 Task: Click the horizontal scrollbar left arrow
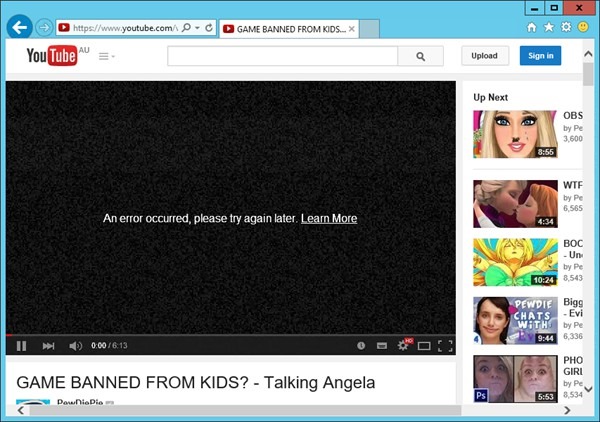21,411
